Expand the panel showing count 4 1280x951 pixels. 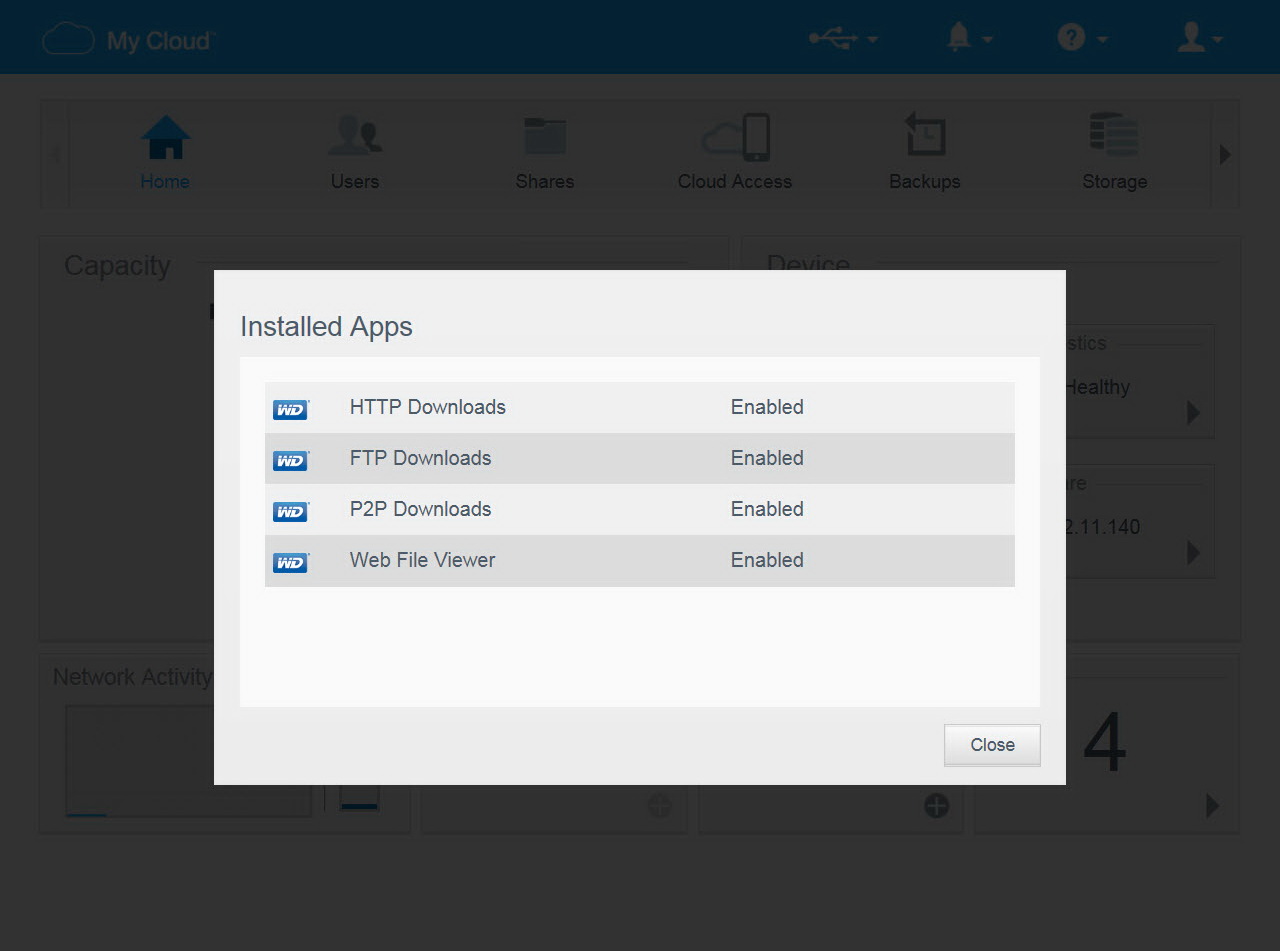click(x=1212, y=805)
